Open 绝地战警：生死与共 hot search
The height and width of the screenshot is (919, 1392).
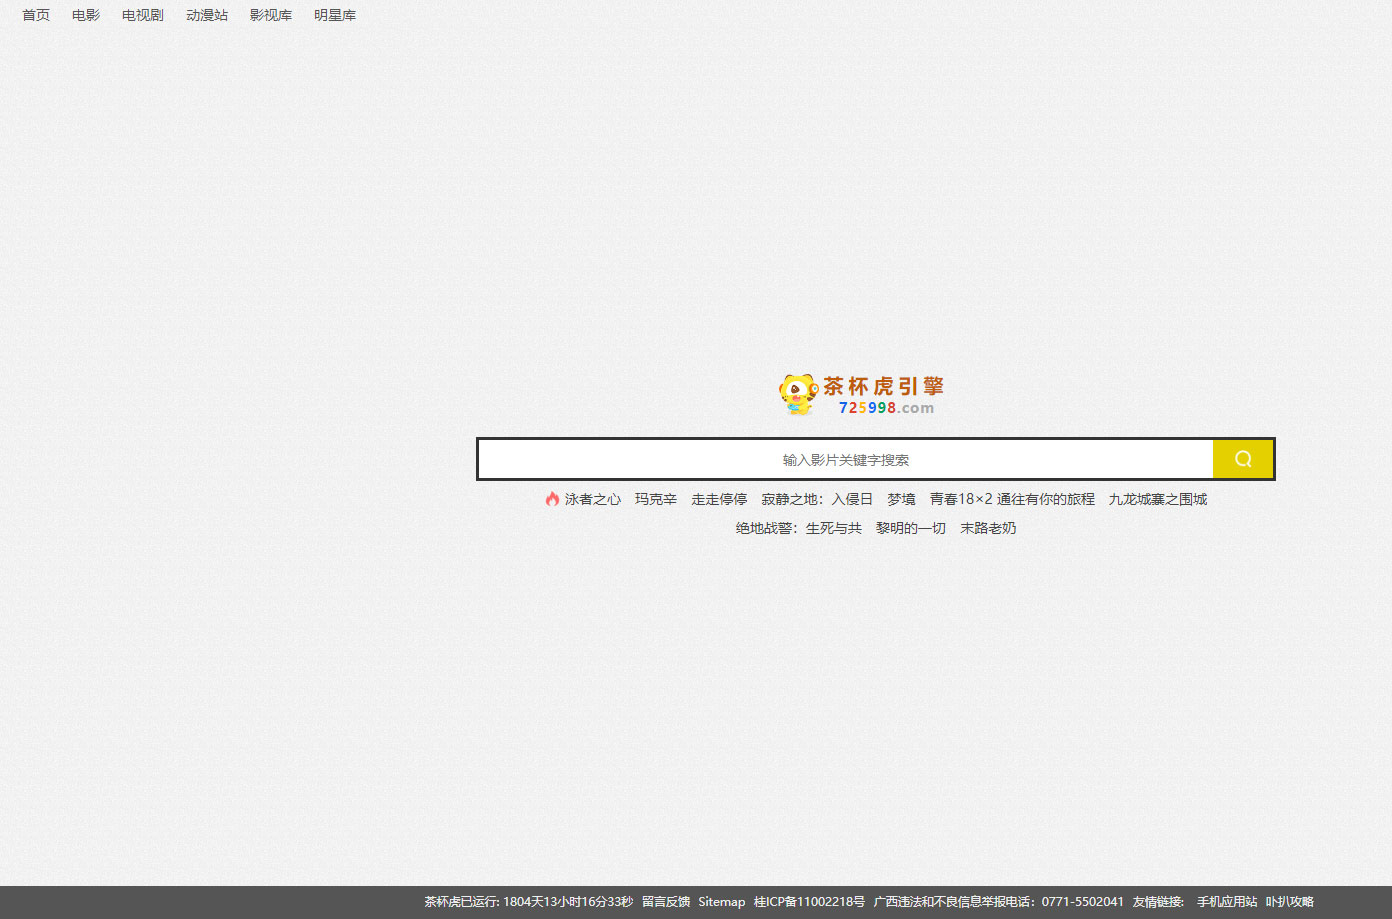[799, 528]
